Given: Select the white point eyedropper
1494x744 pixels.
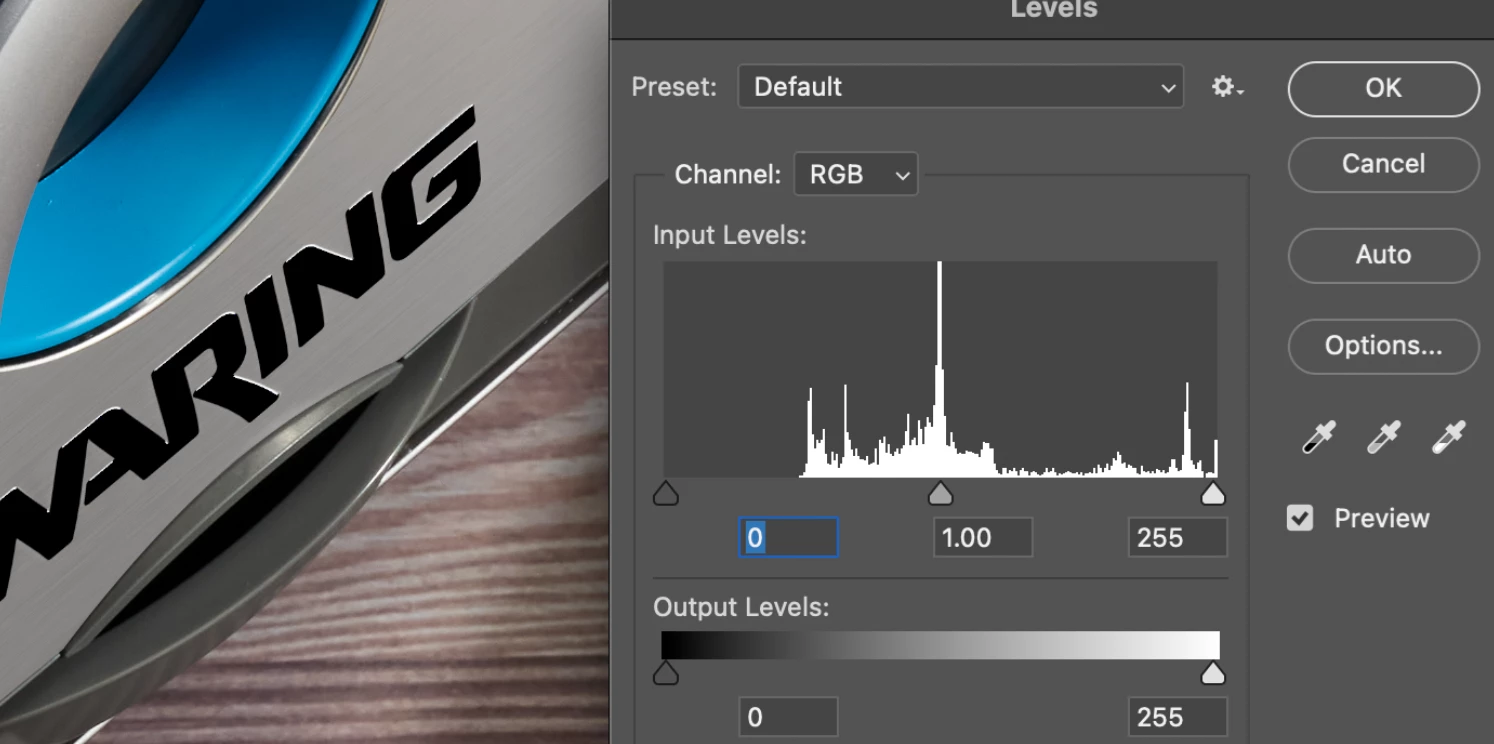Looking at the screenshot, I should point(1449,437).
